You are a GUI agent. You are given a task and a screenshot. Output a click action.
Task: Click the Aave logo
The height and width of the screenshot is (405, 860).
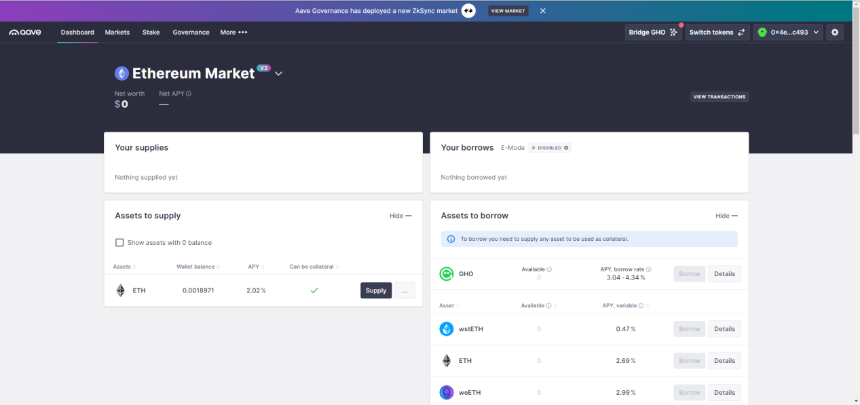tap(25, 32)
